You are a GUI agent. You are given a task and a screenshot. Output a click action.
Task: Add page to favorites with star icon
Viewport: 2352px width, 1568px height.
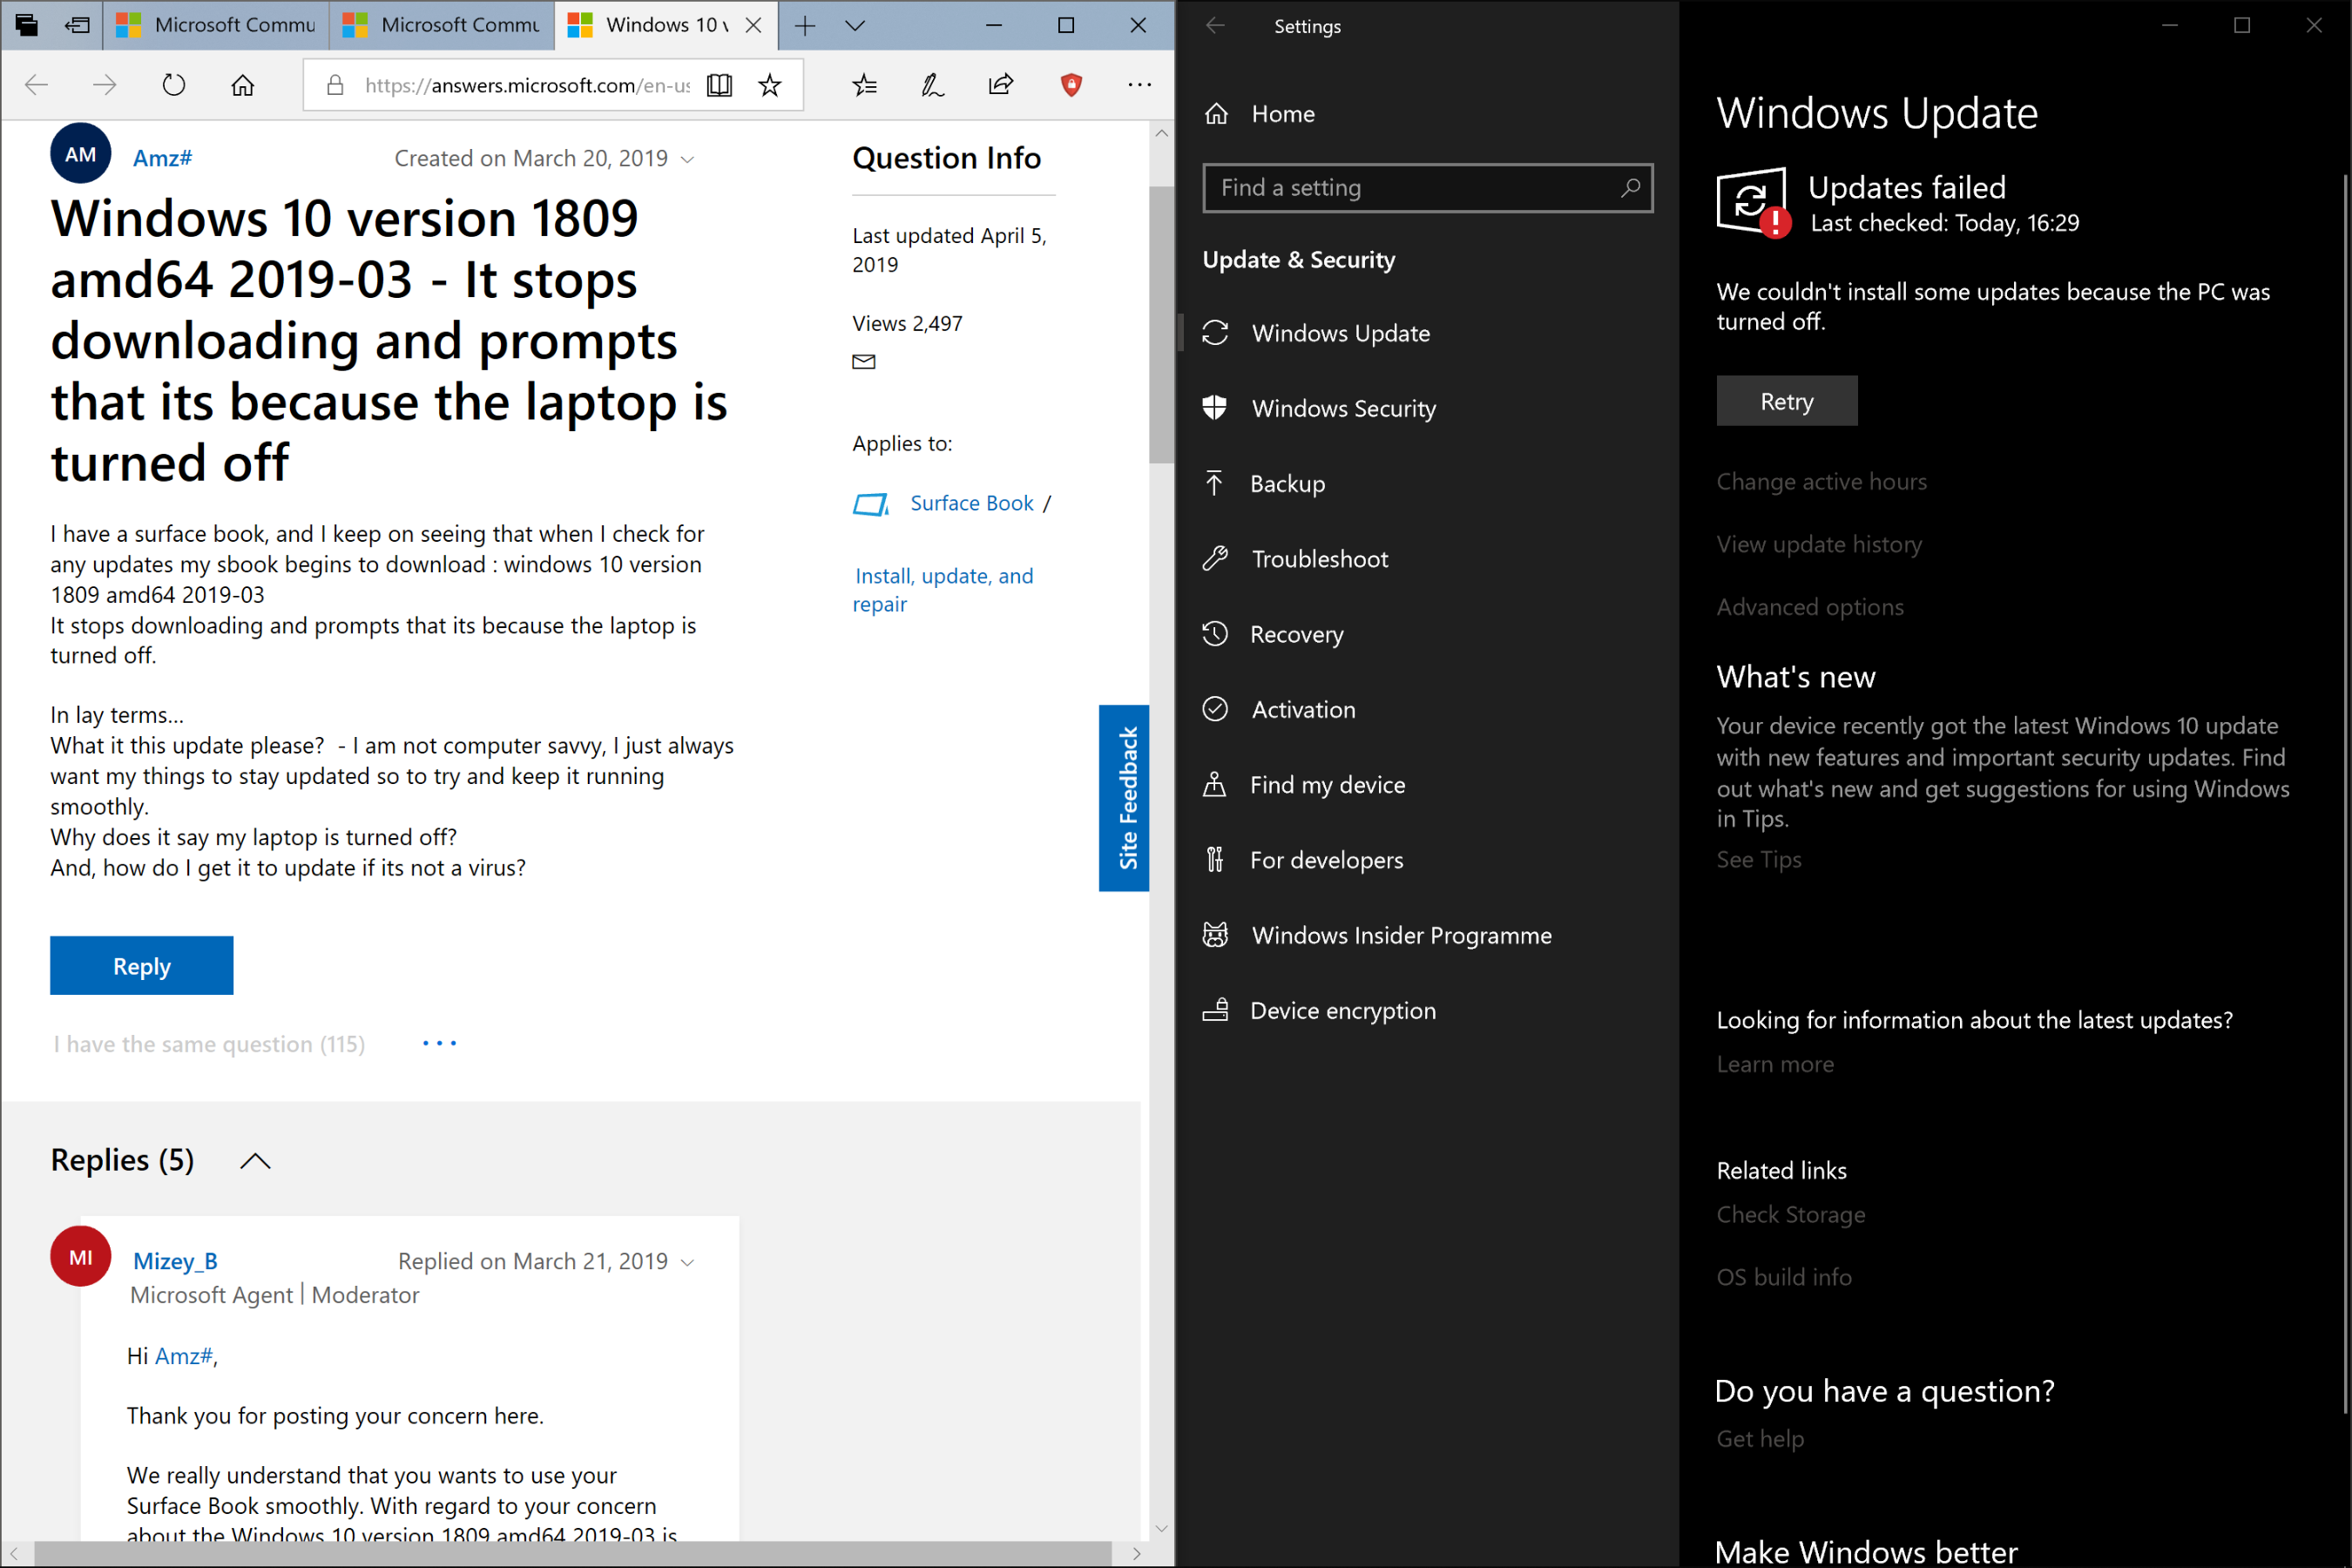769,85
